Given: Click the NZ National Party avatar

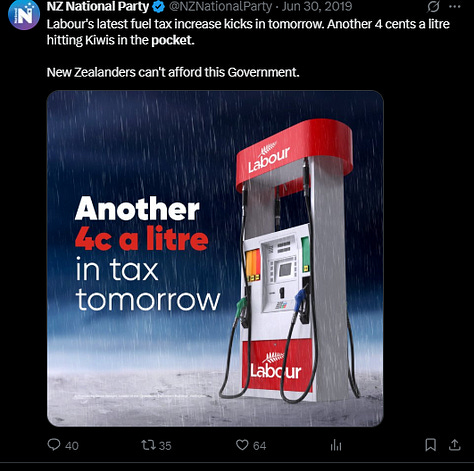Looking at the screenshot, I should point(24,14).
